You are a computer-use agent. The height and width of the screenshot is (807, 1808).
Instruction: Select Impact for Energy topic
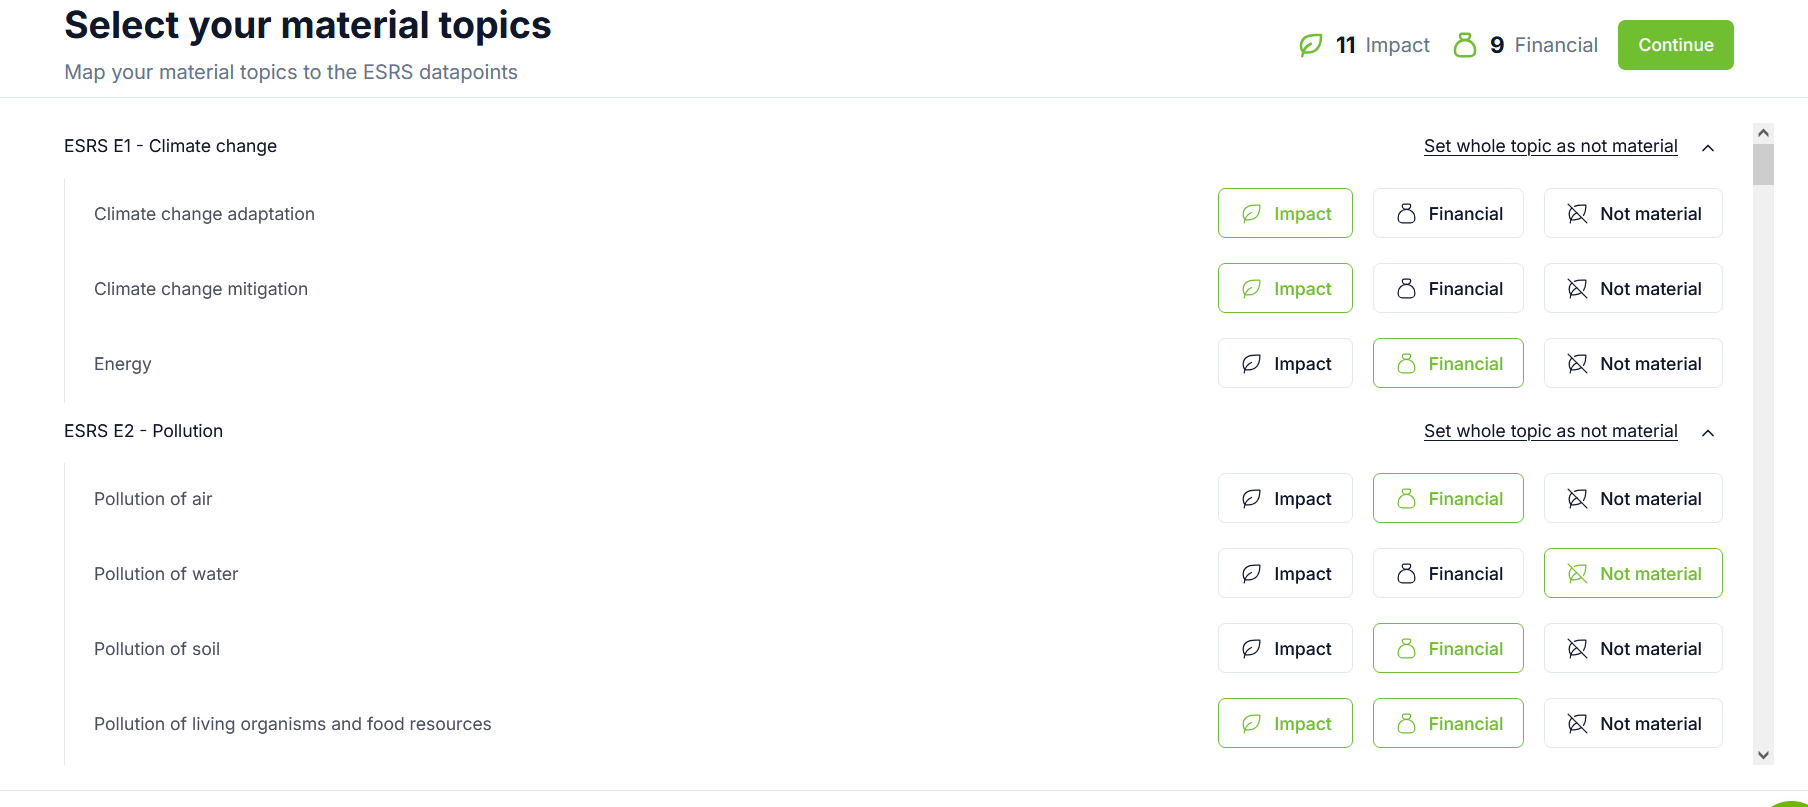point(1285,364)
